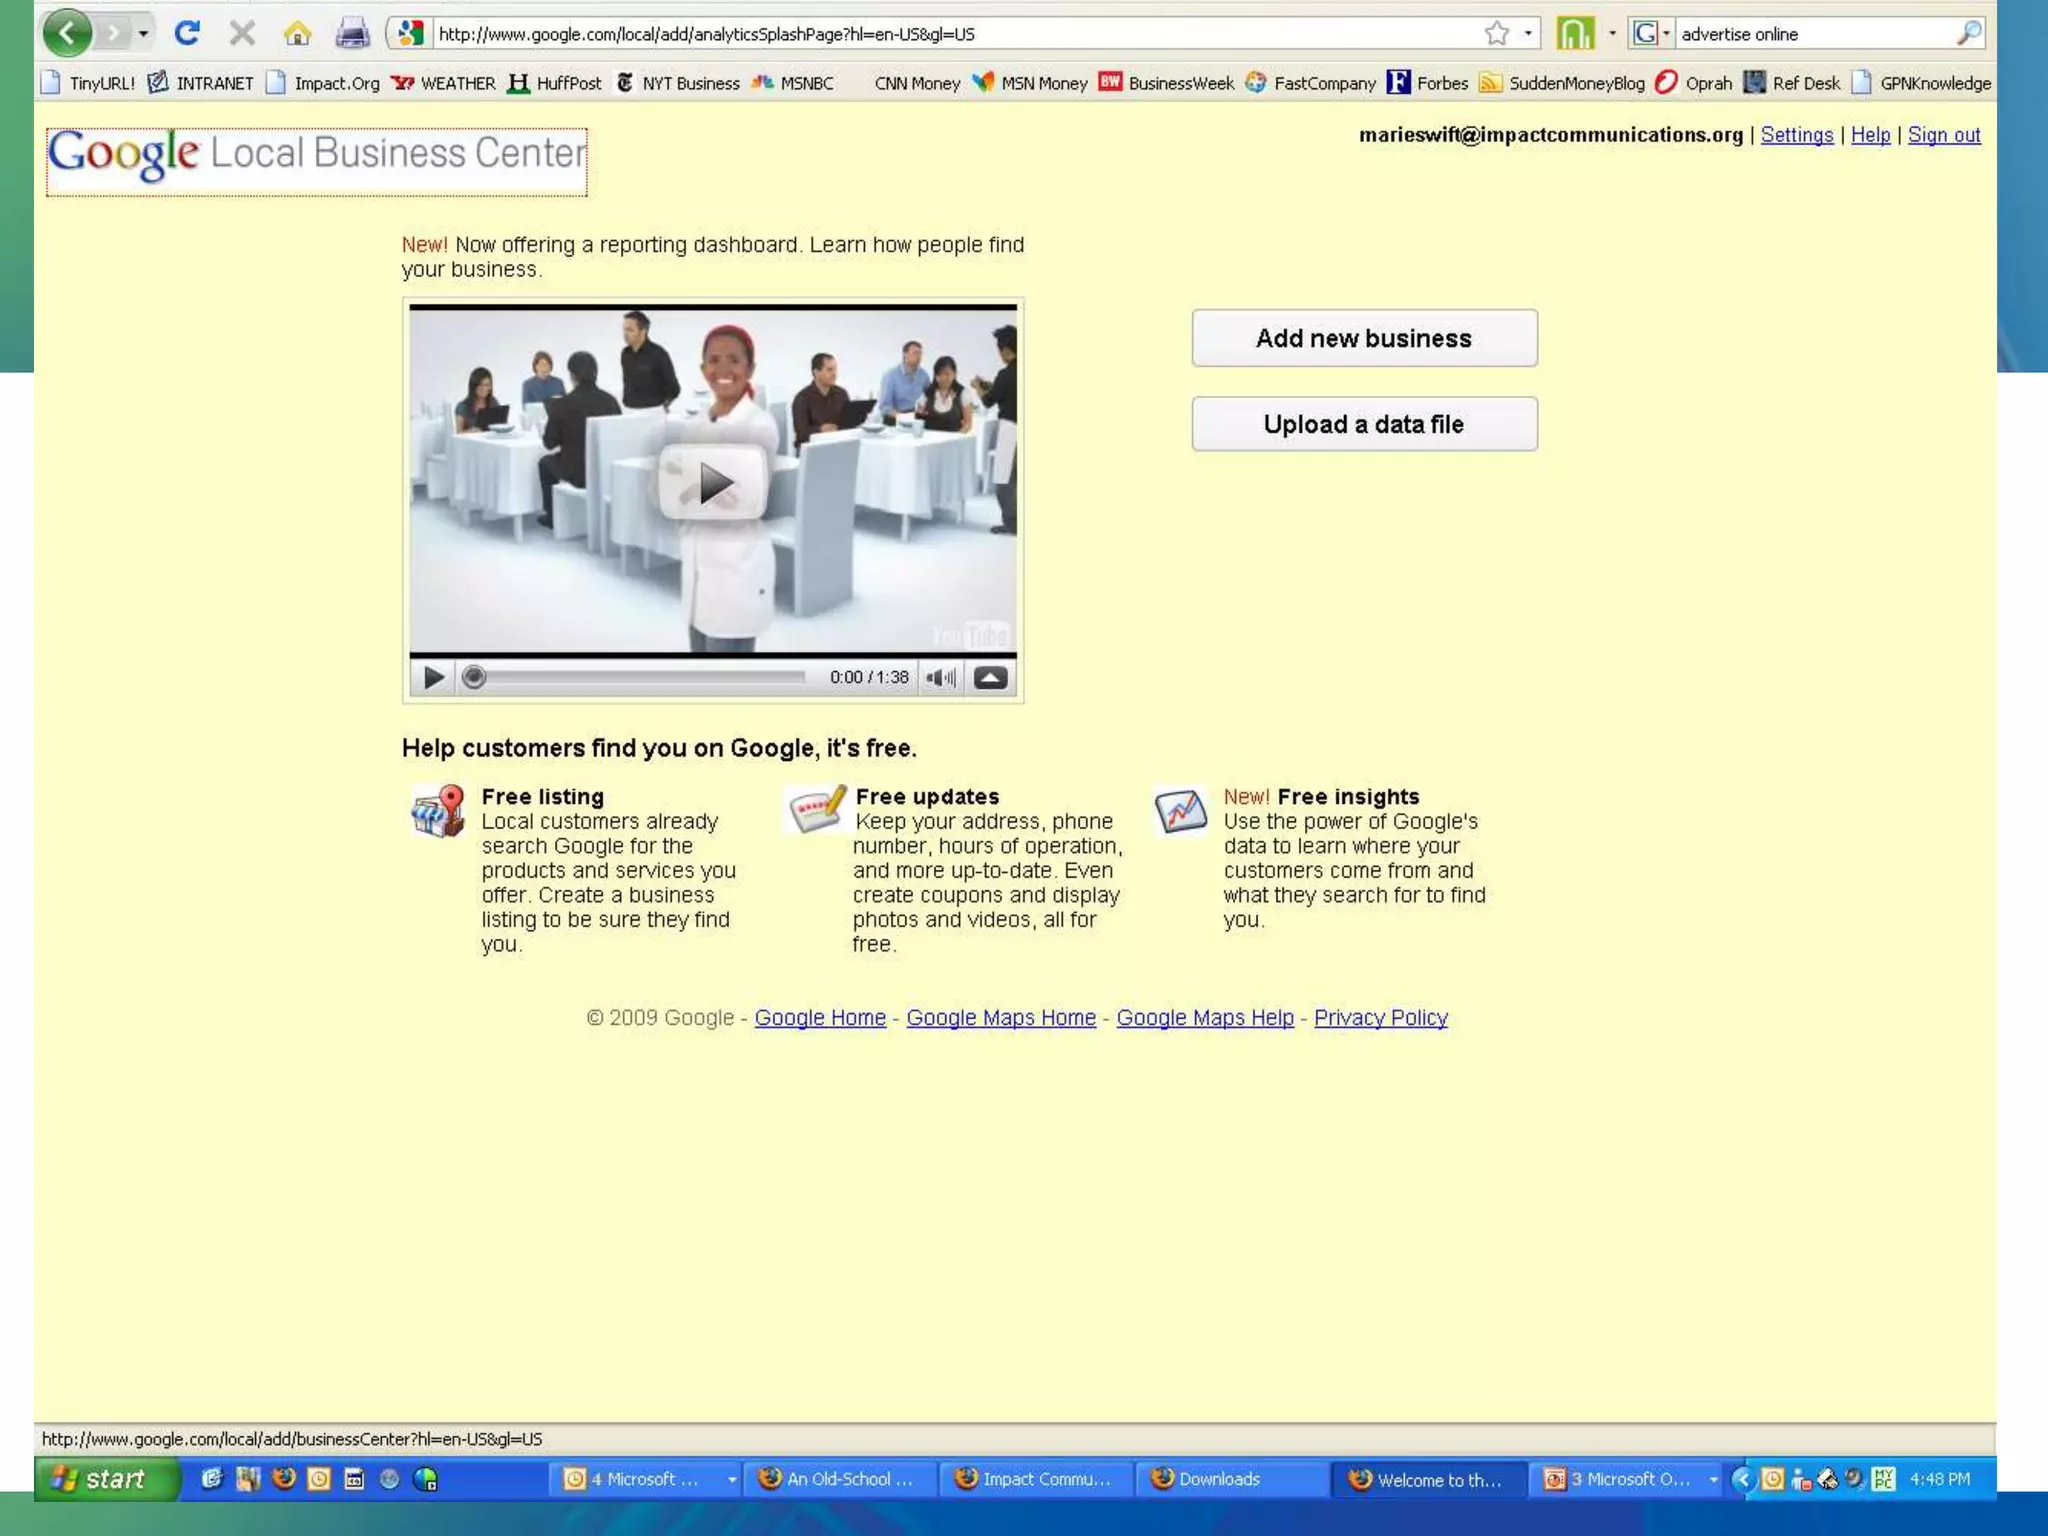This screenshot has width=2048, height=1536.
Task: Click the browser Forward arrow
Action: pos(113,34)
